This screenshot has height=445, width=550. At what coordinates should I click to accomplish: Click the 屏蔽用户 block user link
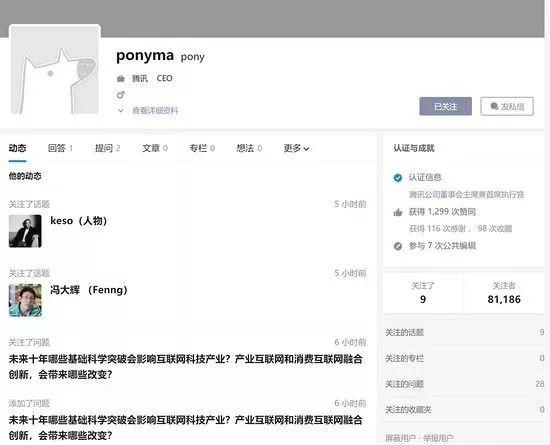click(400, 438)
